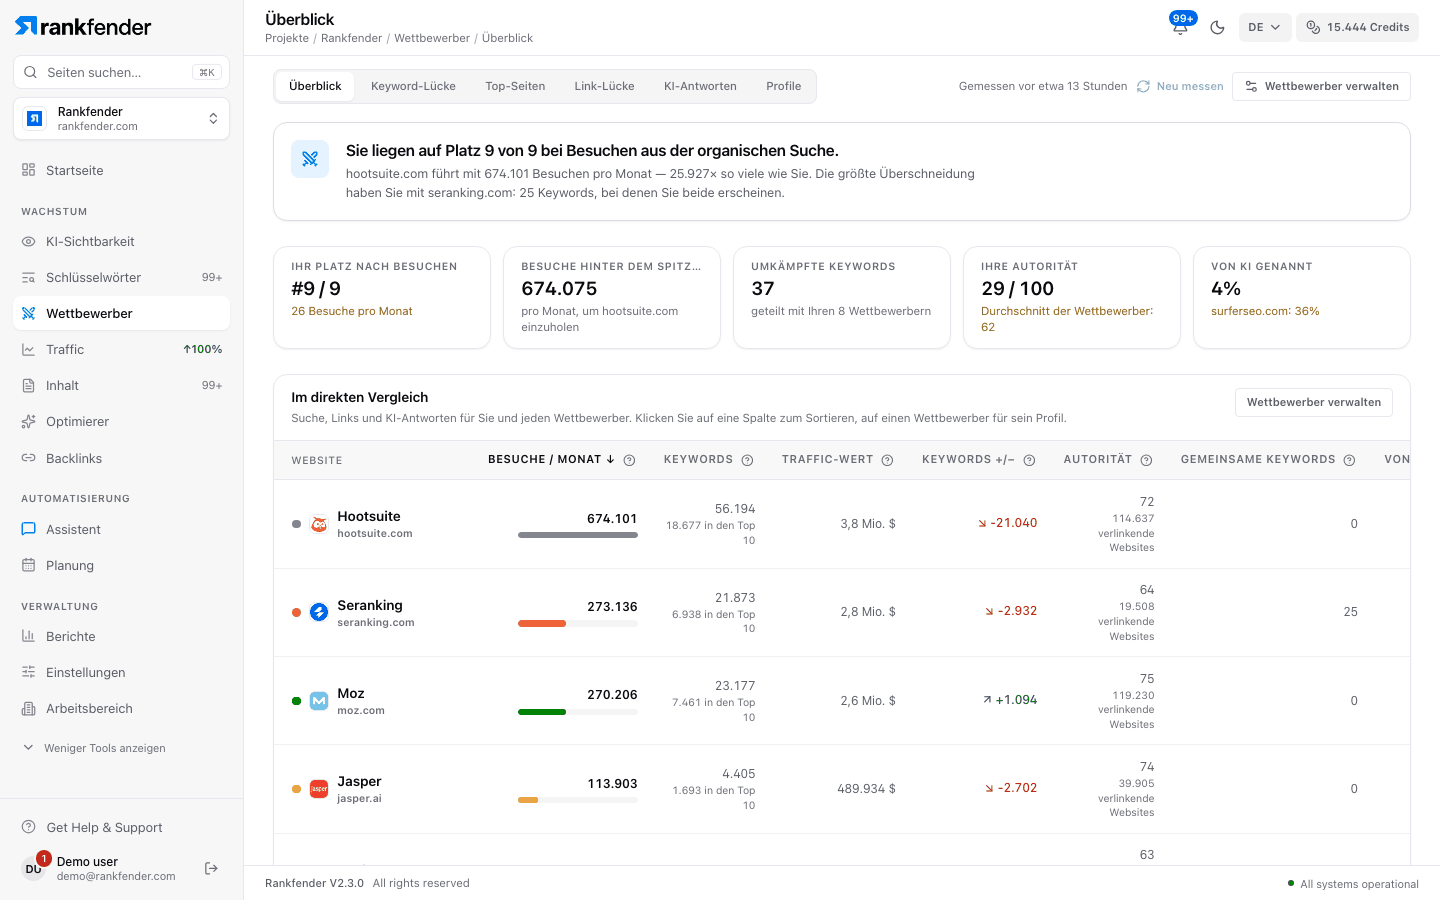The width and height of the screenshot is (1440, 900).
Task: Click the help icon next to Autorität
Action: [1146, 460]
